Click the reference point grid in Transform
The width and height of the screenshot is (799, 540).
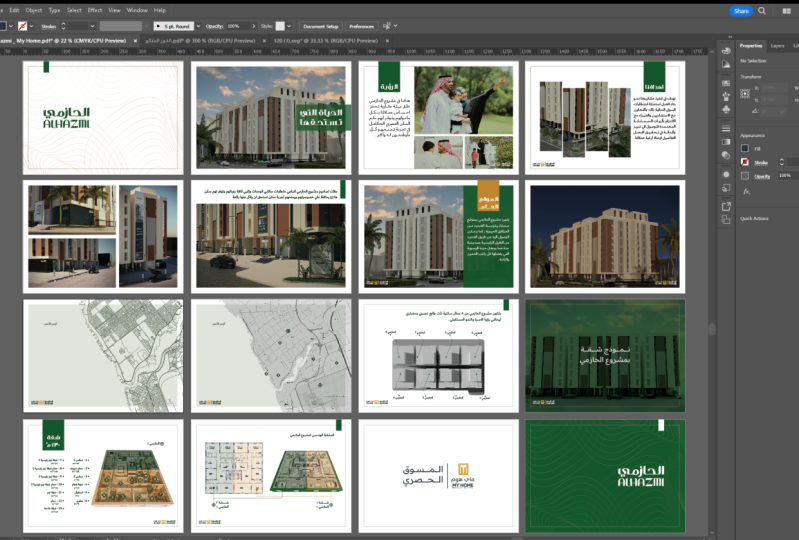(745, 93)
